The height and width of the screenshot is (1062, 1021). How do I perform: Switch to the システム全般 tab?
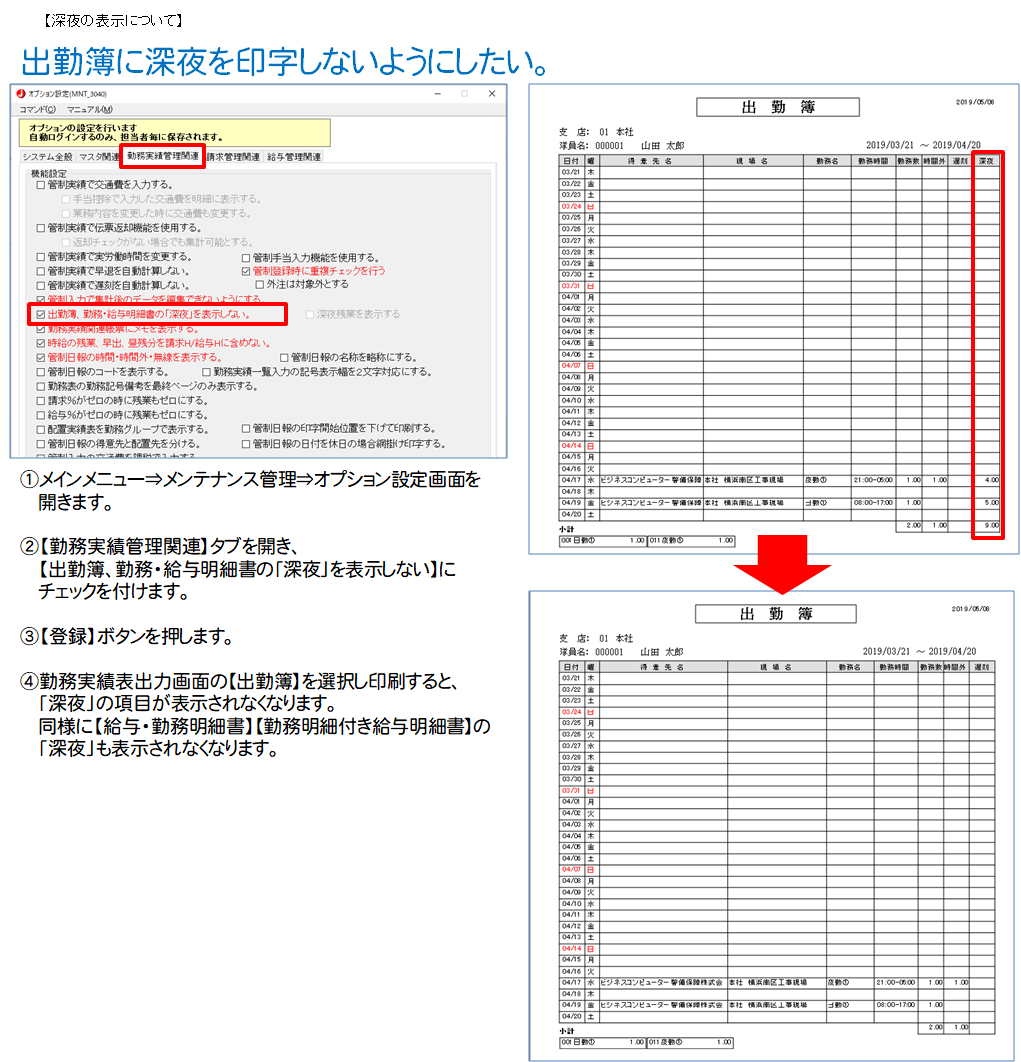47,157
